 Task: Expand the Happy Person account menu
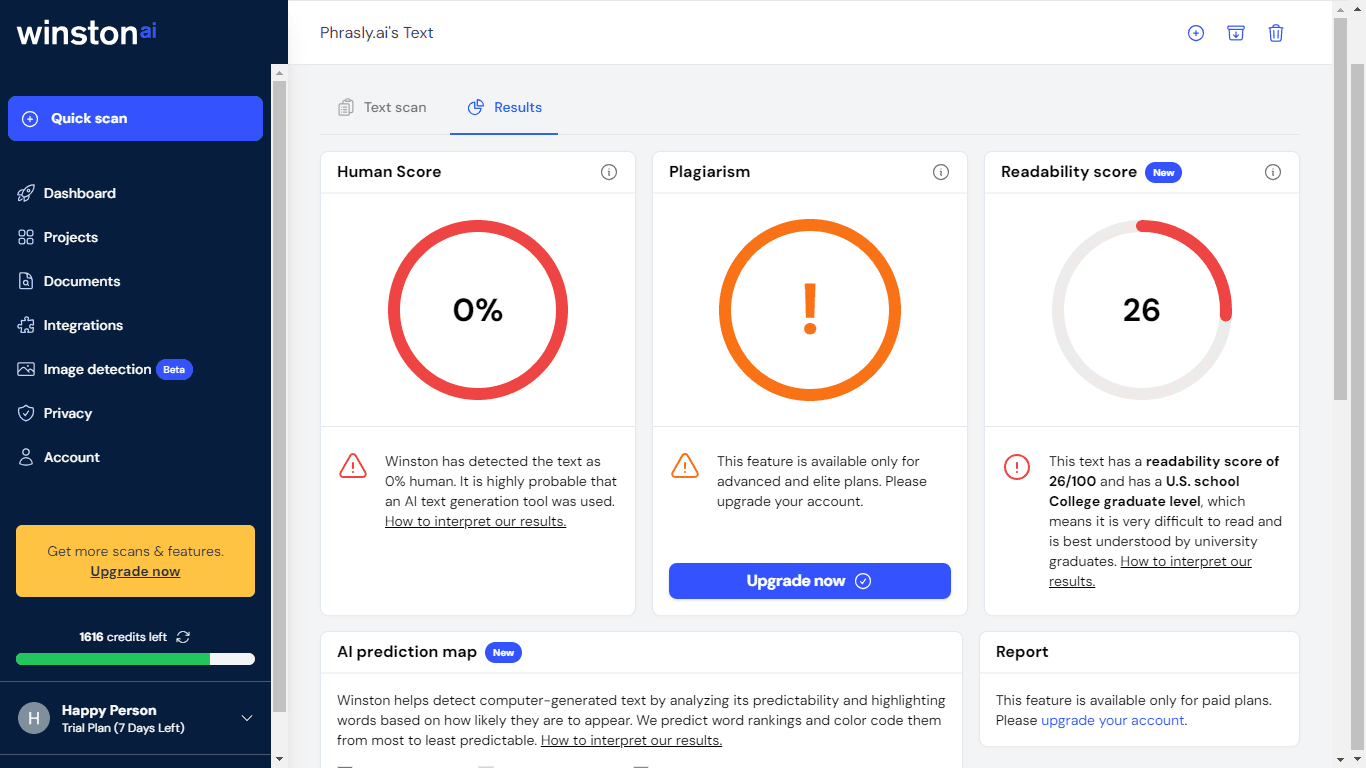tap(247, 718)
